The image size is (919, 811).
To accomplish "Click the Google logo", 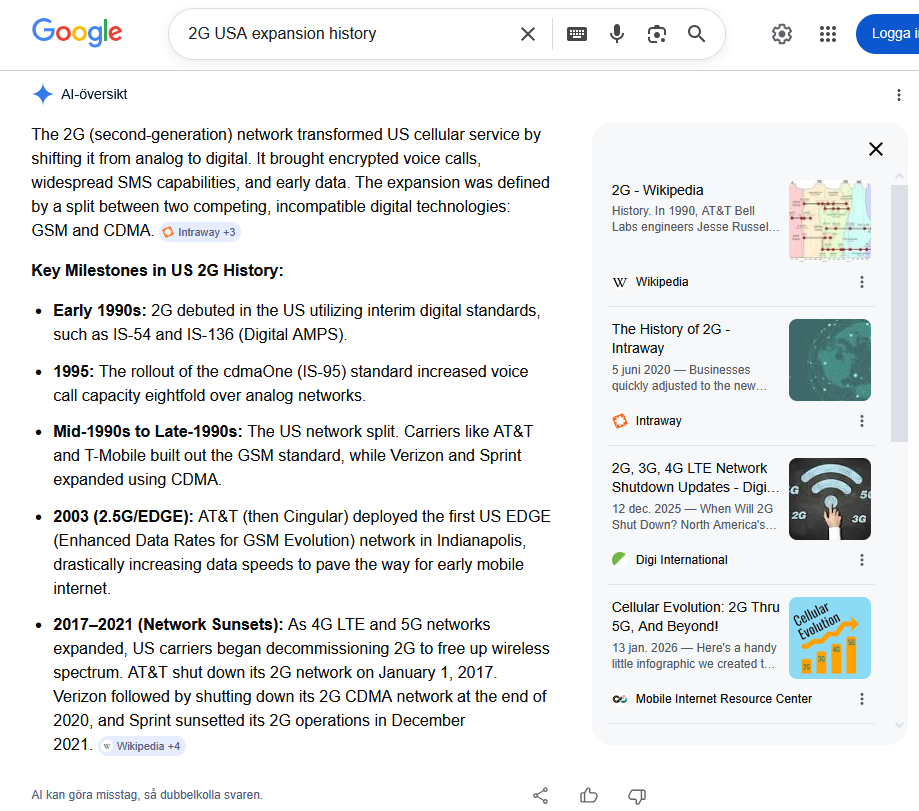I will 77,33.
